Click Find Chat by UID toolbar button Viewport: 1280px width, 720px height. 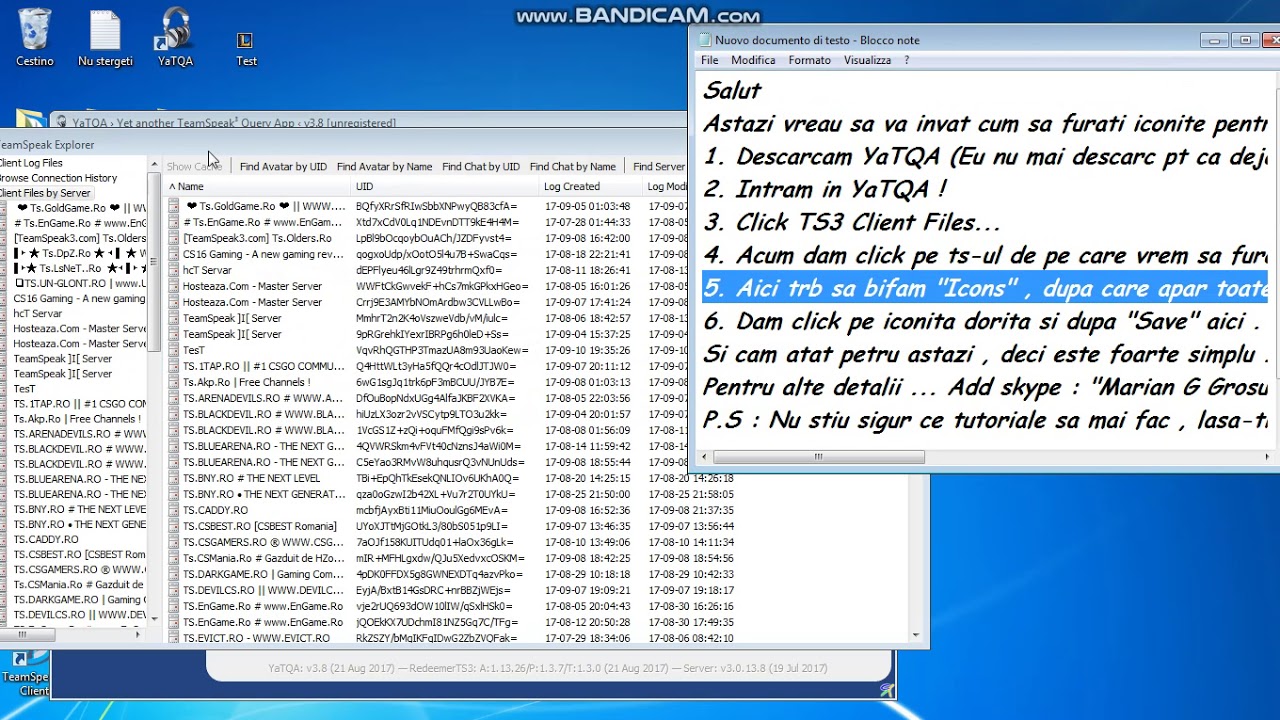481,166
